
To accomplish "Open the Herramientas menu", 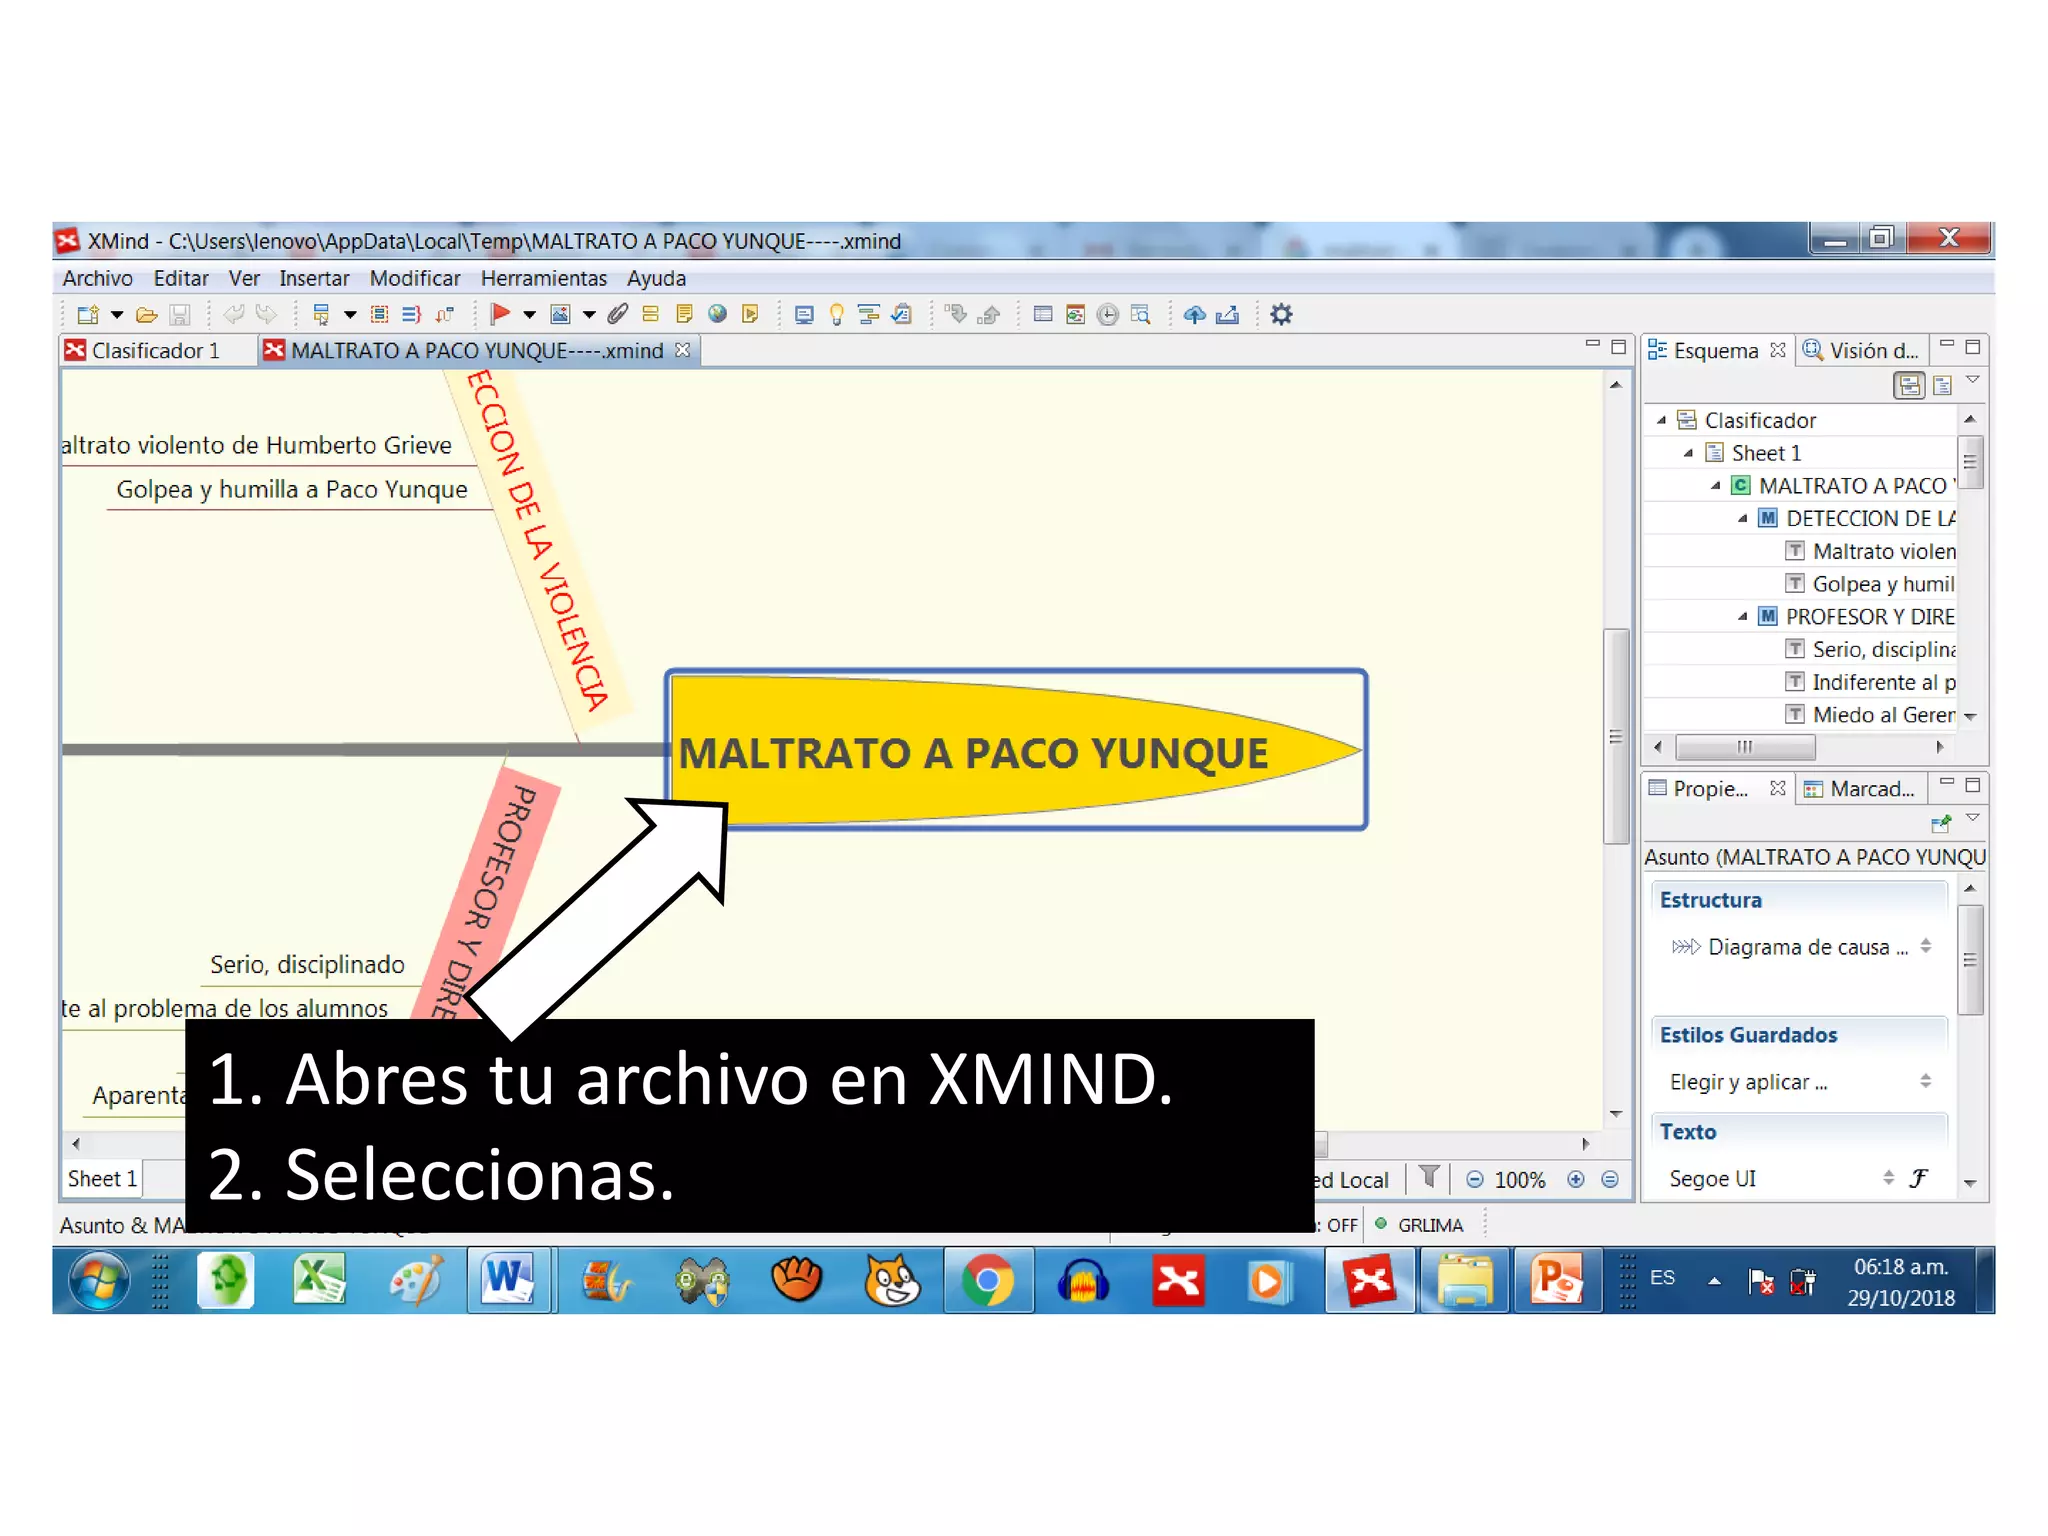I will tap(544, 278).
